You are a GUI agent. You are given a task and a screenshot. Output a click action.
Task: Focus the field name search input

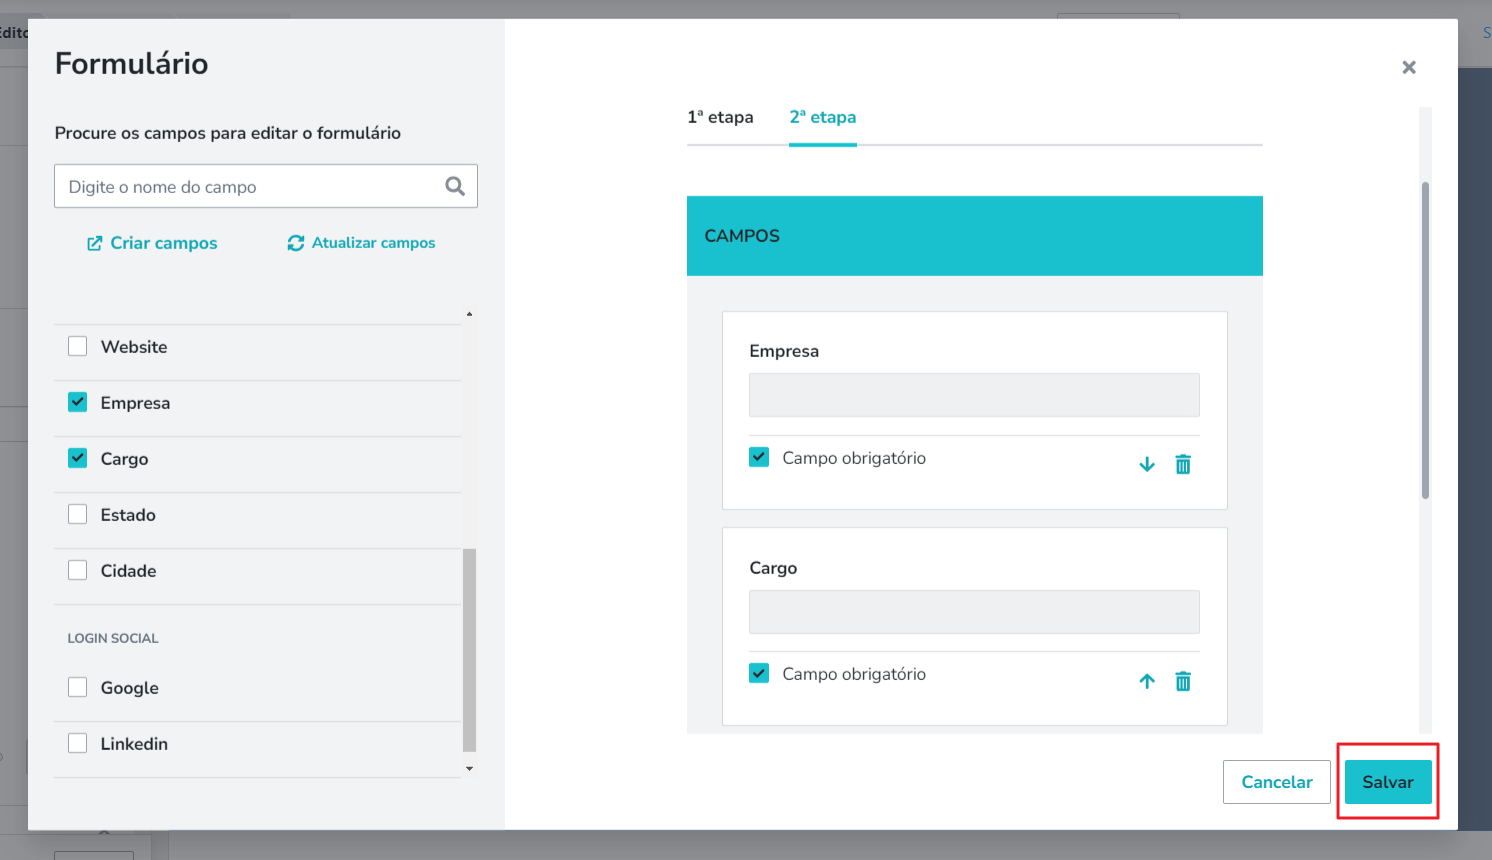[250, 186]
